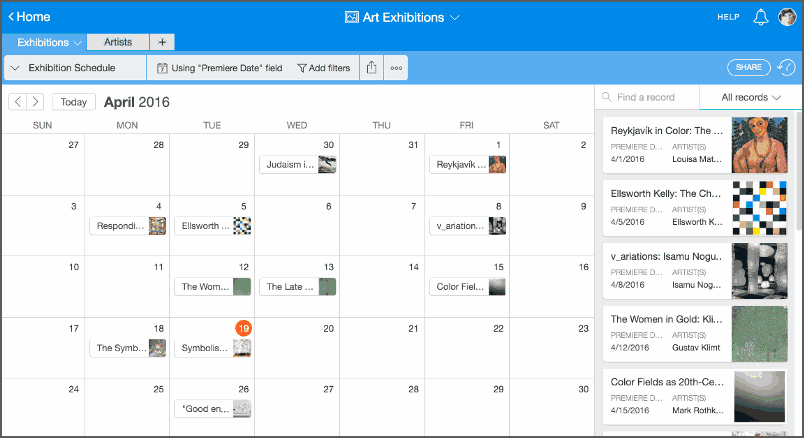Go to the previous month arrow
Image resolution: width=804 pixels, height=438 pixels.
(x=17, y=102)
